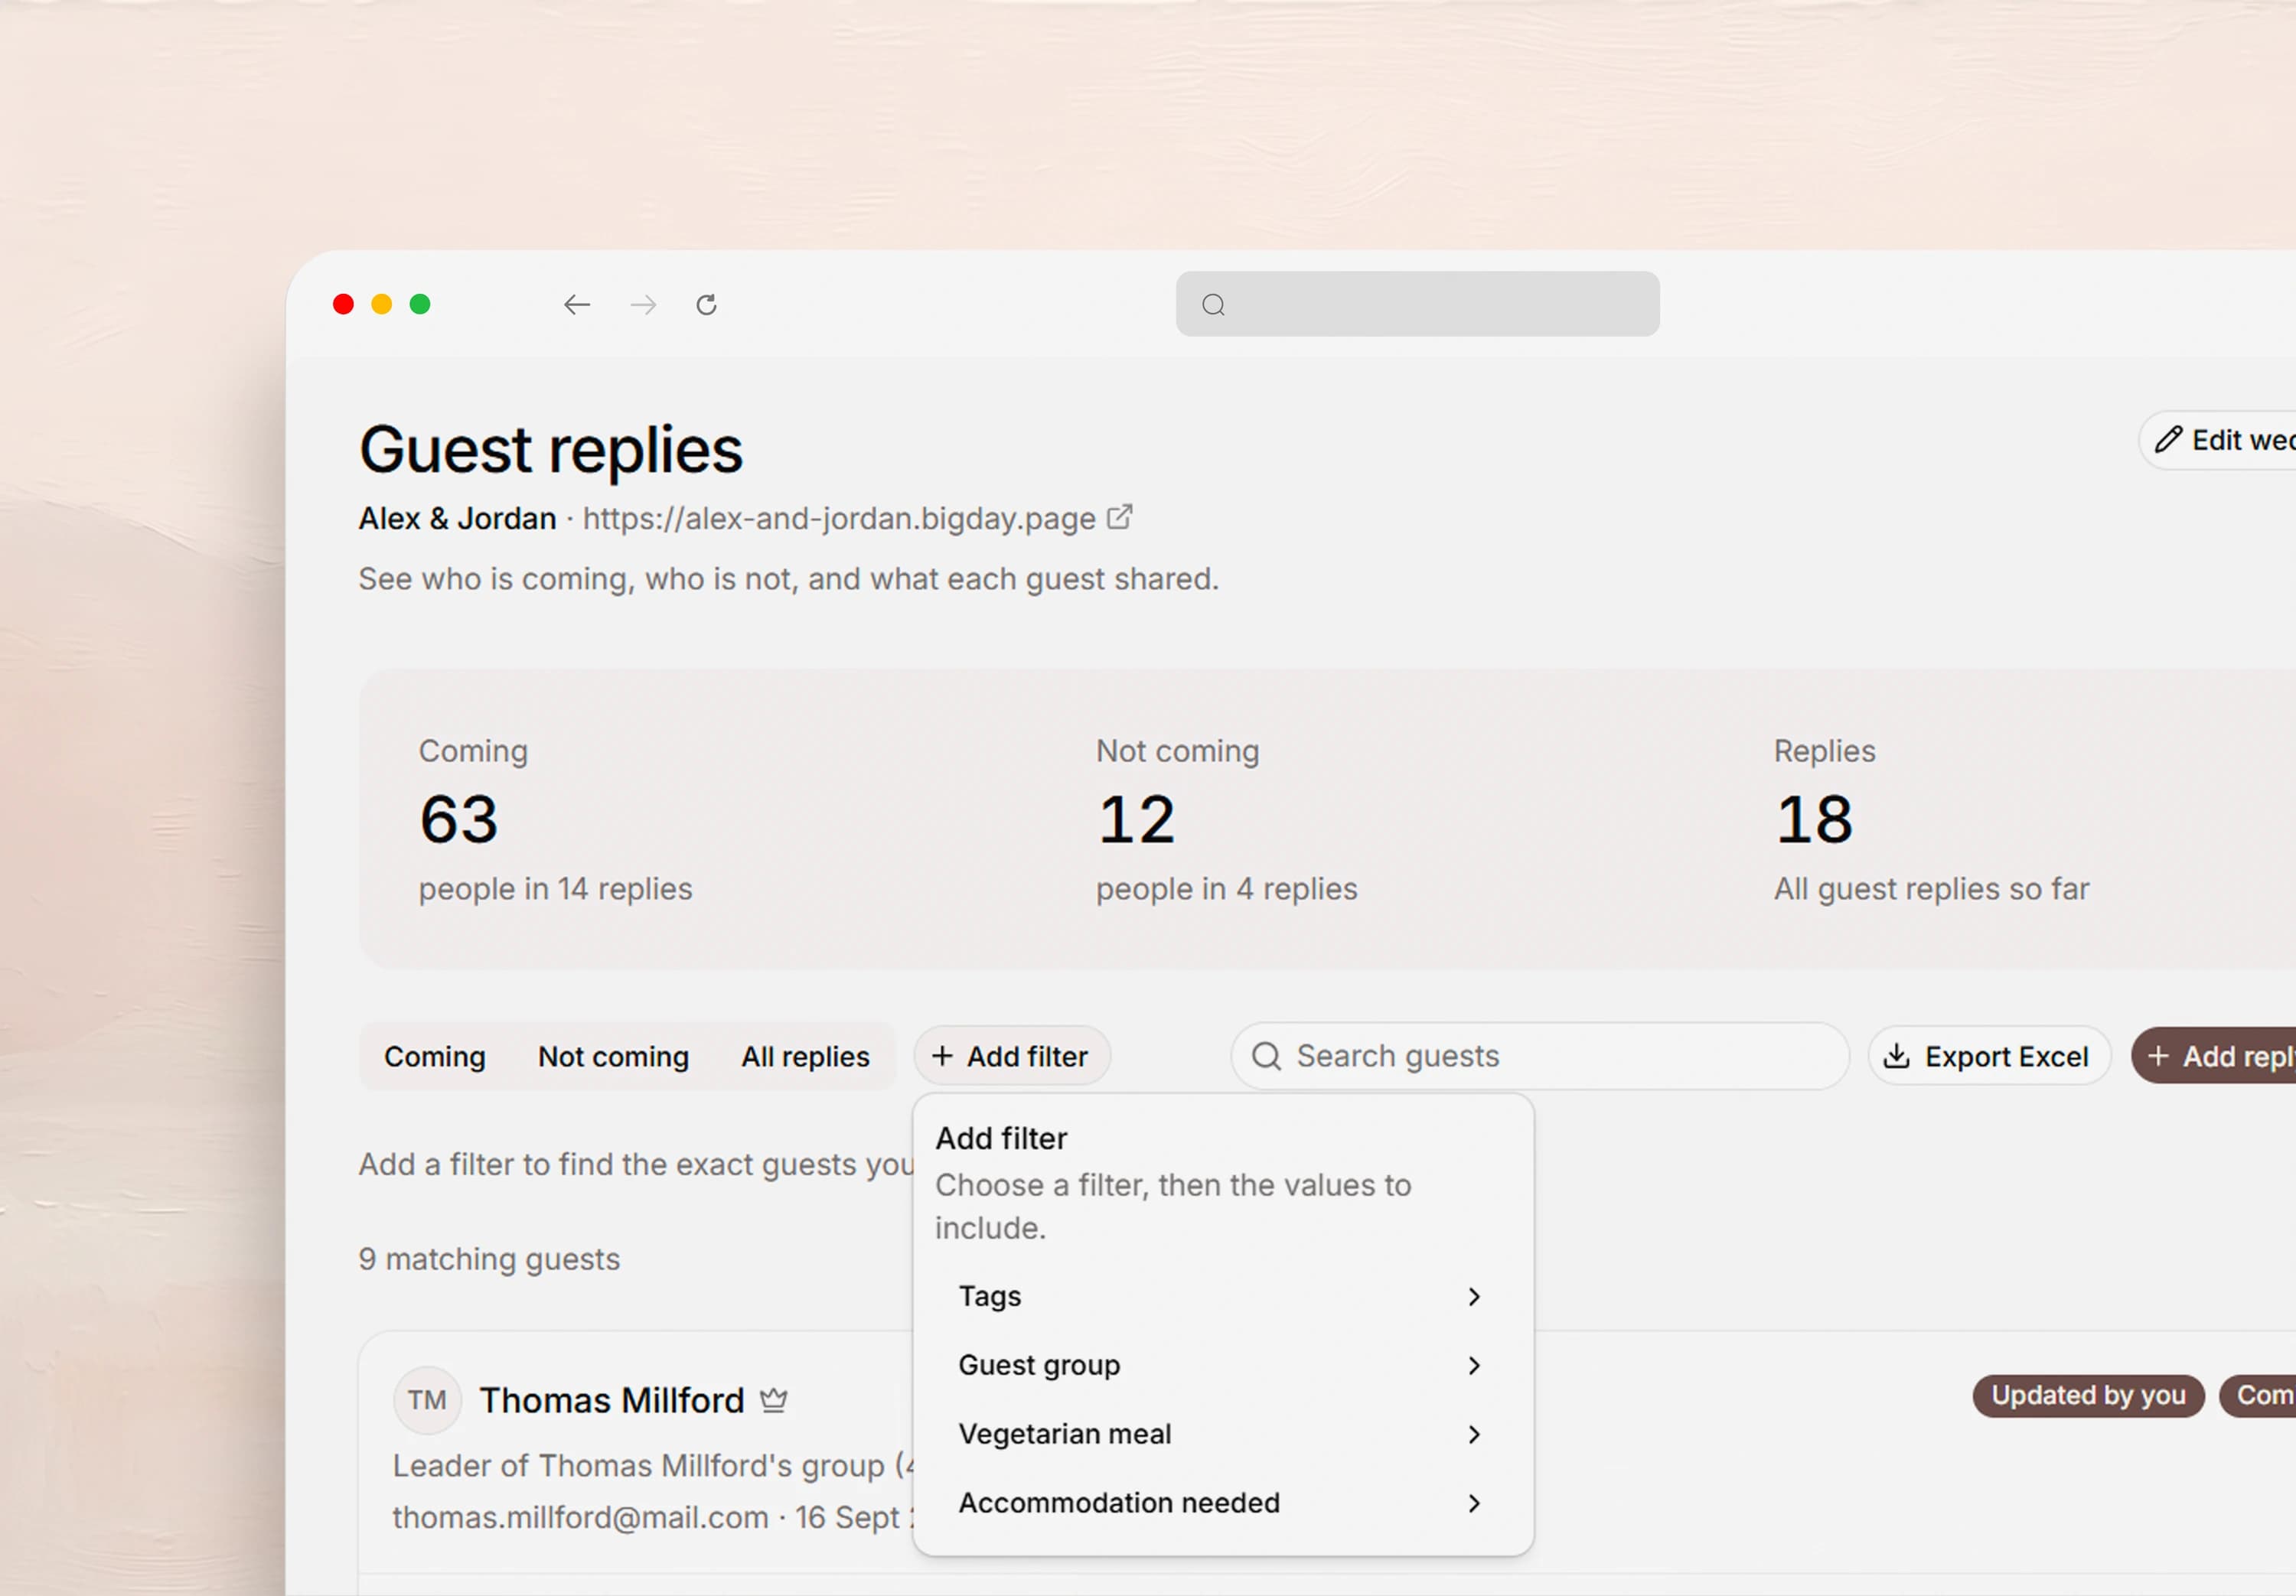This screenshot has width=2296, height=1596.
Task: Reload the page with the refresh icon
Action: tap(707, 304)
